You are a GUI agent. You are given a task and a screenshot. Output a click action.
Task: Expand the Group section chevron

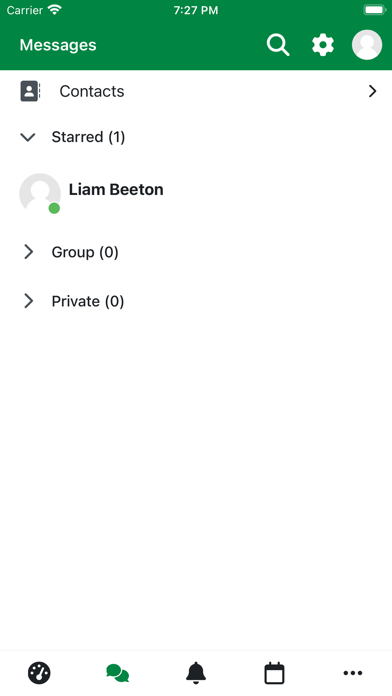[x=28, y=252]
